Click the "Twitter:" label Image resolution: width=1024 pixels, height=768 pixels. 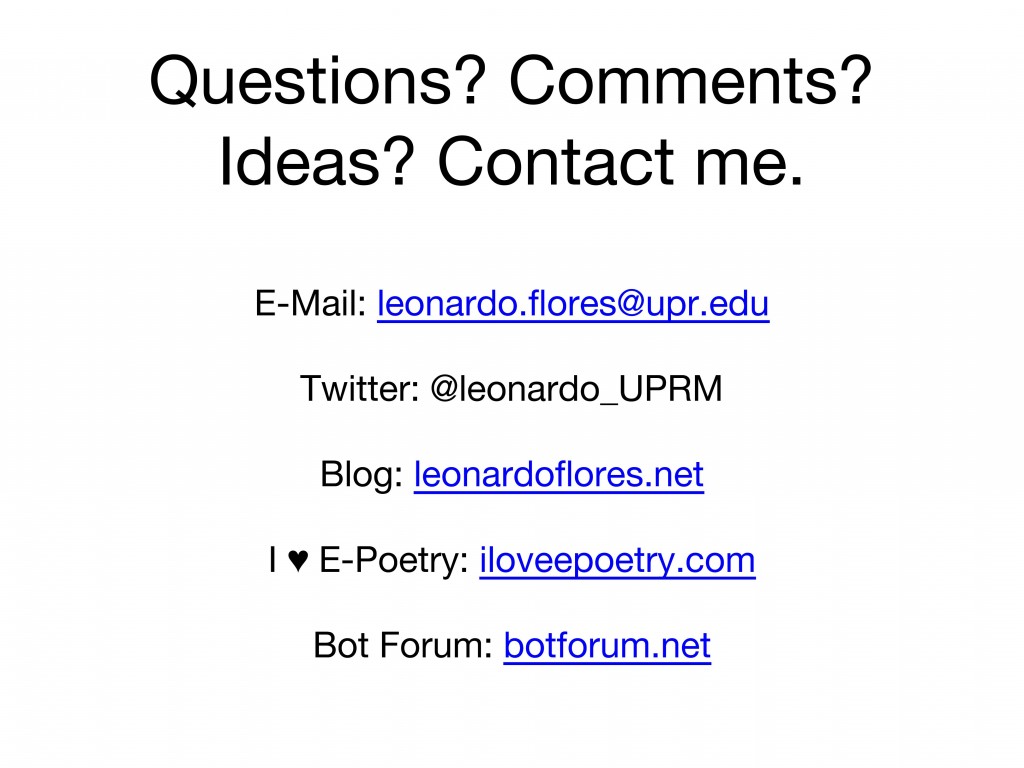tap(359, 389)
